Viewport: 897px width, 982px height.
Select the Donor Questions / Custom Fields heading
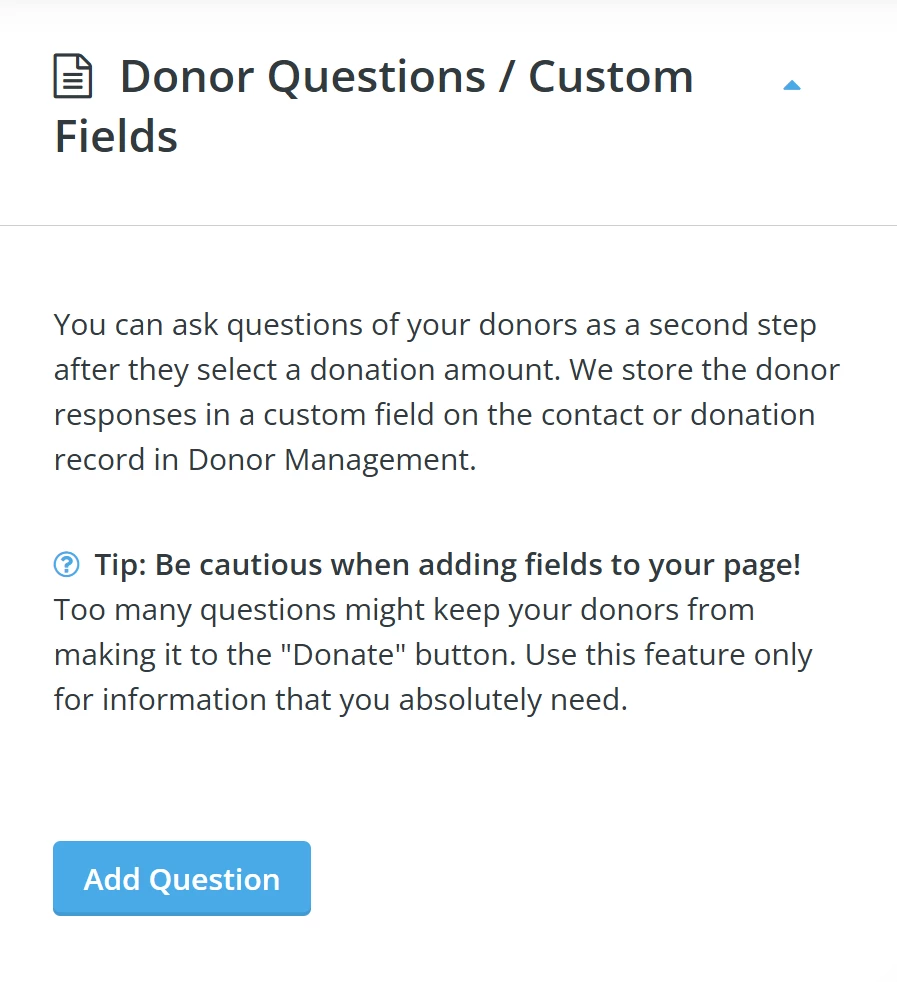click(x=400, y=105)
